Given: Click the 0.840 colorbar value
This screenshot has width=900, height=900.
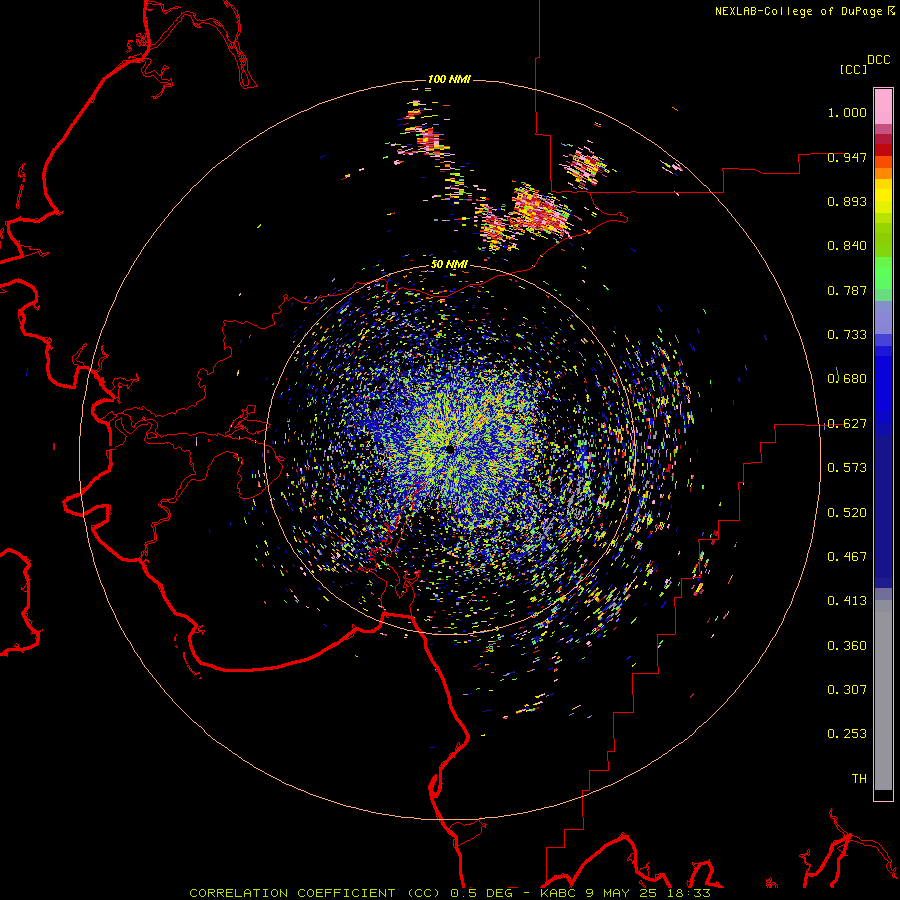Looking at the screenshot, I should tap(847, 246).
